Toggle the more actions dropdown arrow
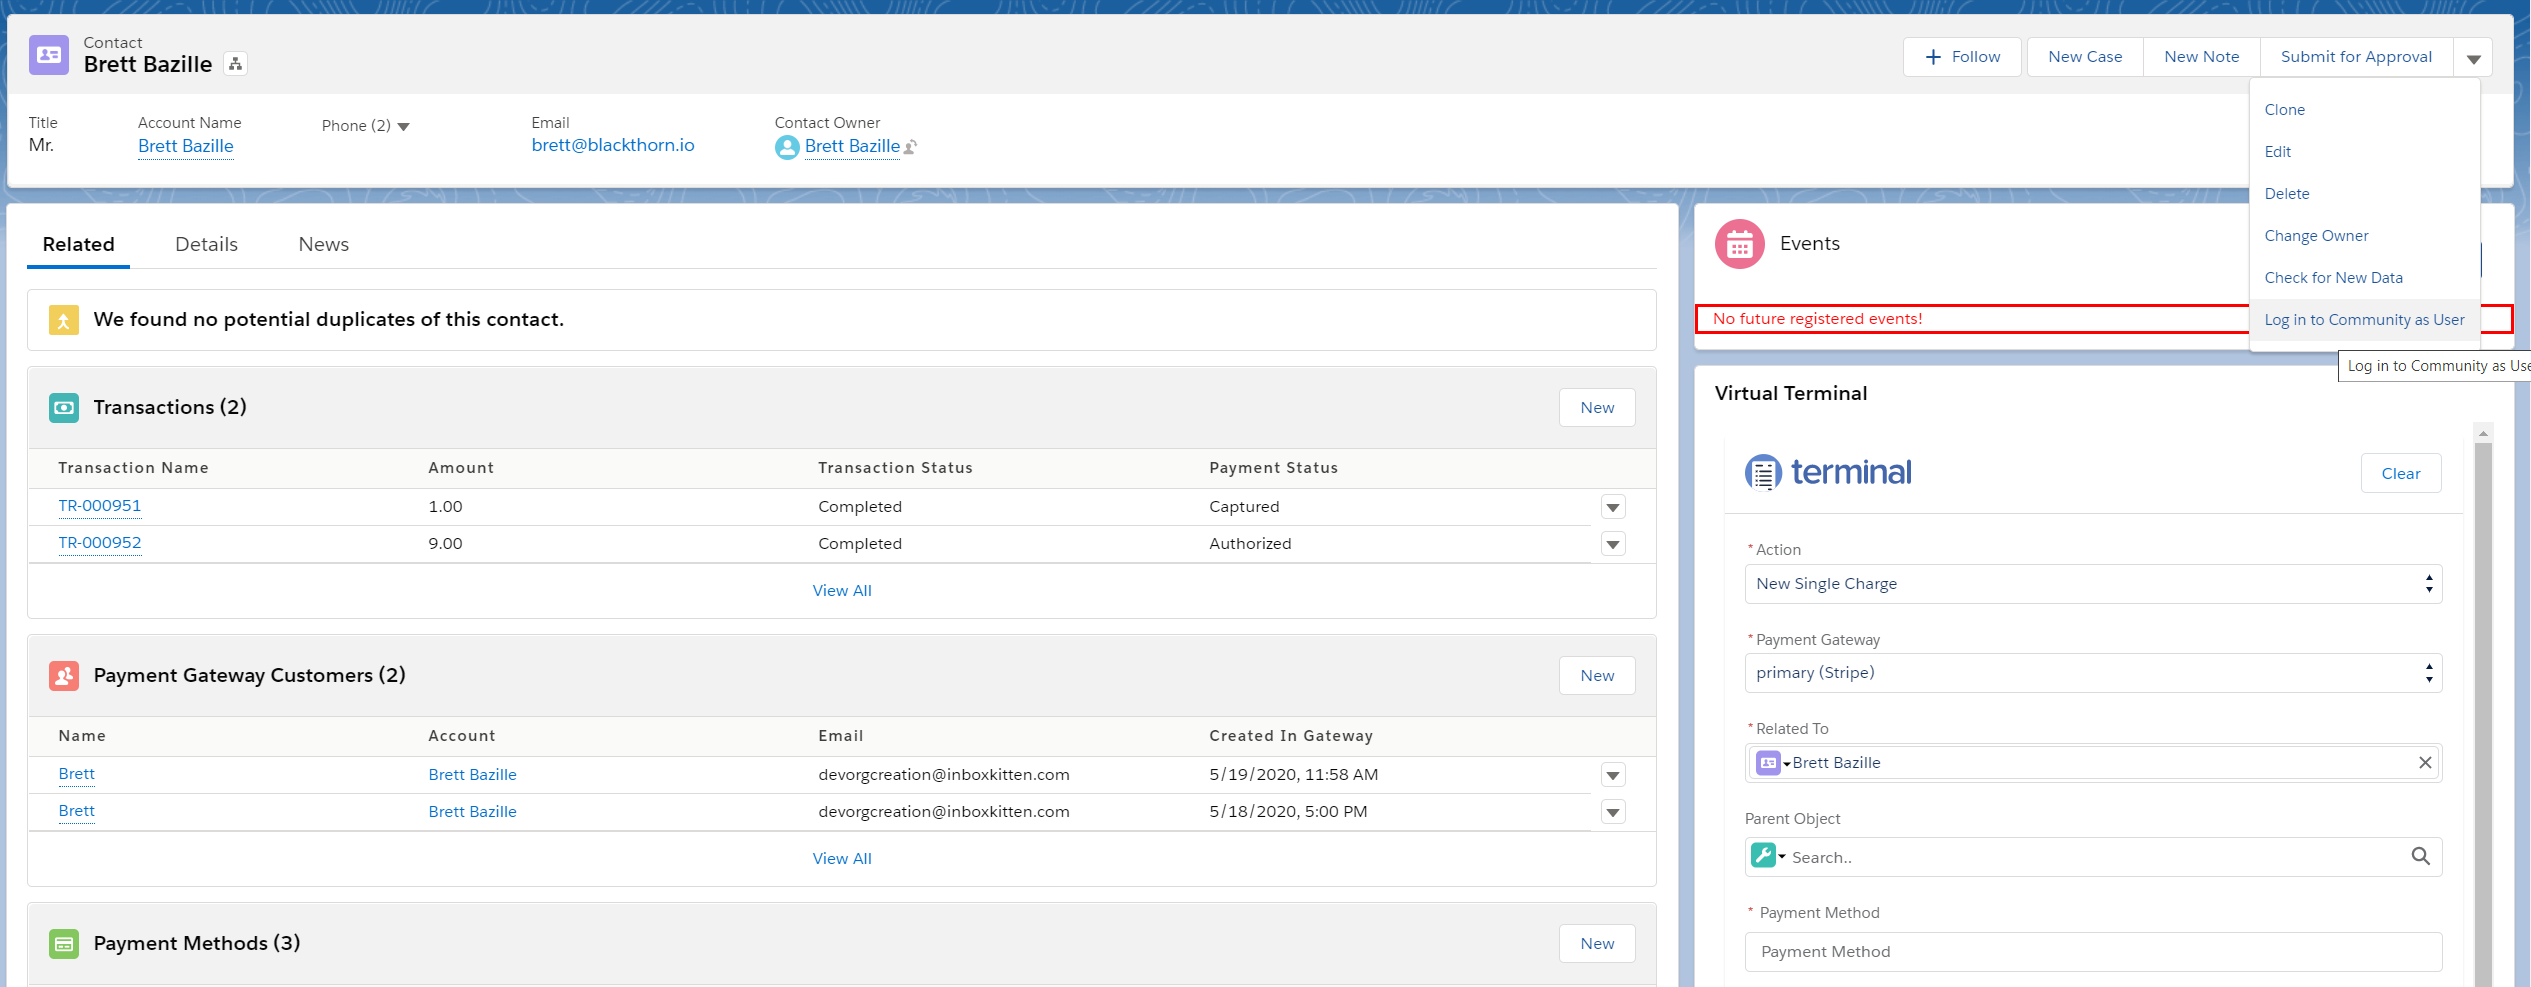The height and width of the screenshot is (987, 2531). (x=2473, y=58)
